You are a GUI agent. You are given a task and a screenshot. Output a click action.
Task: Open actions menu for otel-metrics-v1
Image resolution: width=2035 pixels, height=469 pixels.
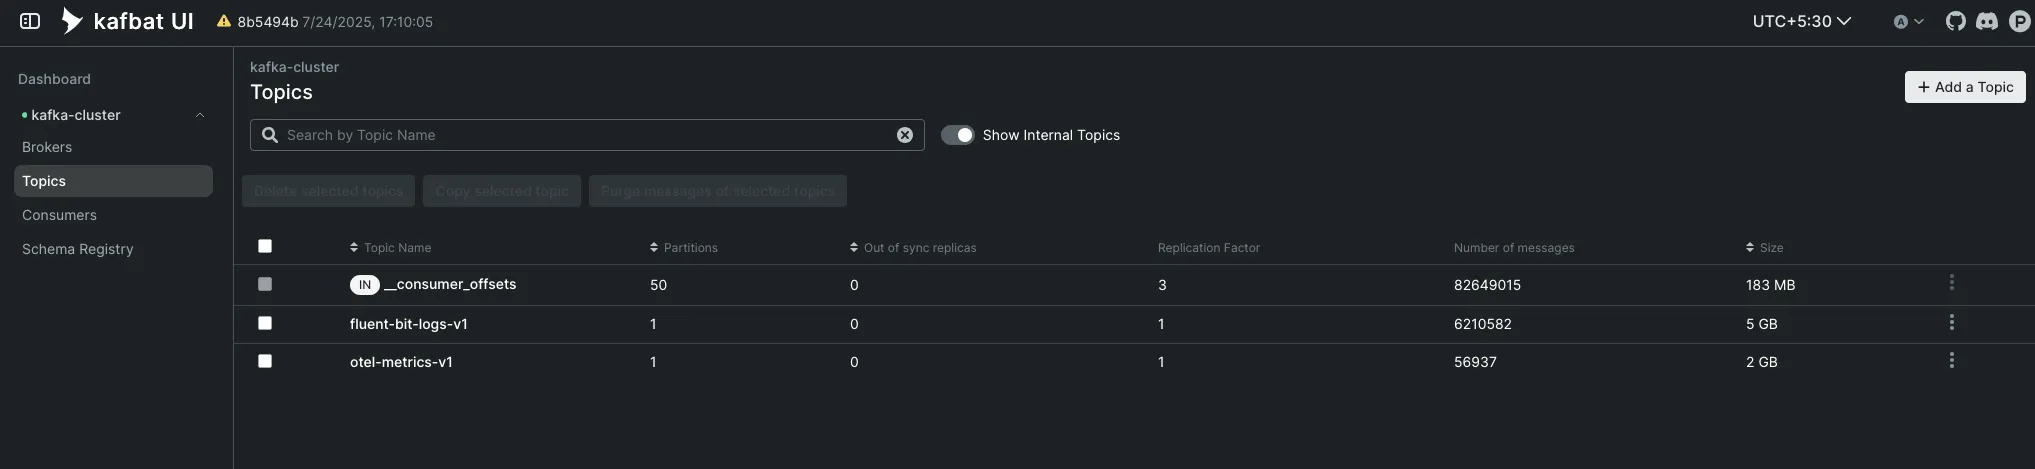pyautogui.click(x=1951, y=360)
